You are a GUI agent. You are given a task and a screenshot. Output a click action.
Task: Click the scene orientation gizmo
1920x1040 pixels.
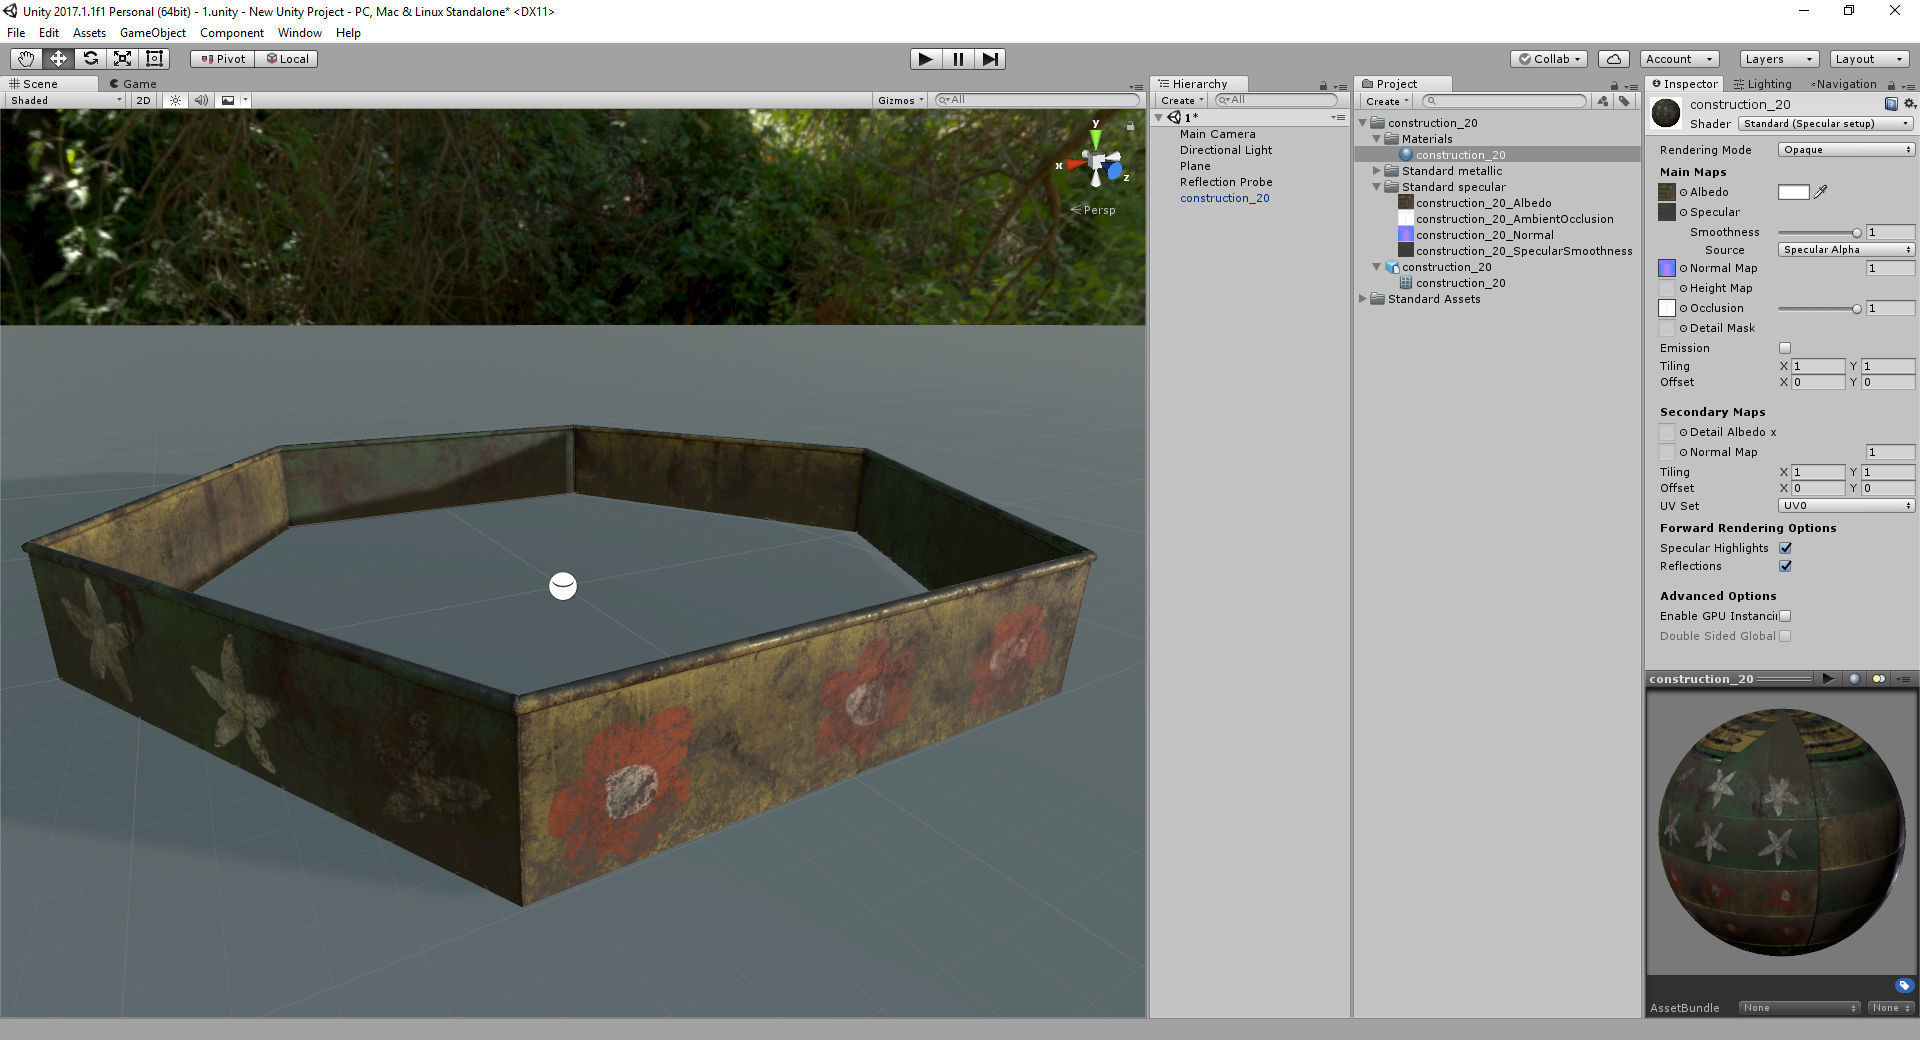click(x=1096, y=160)
